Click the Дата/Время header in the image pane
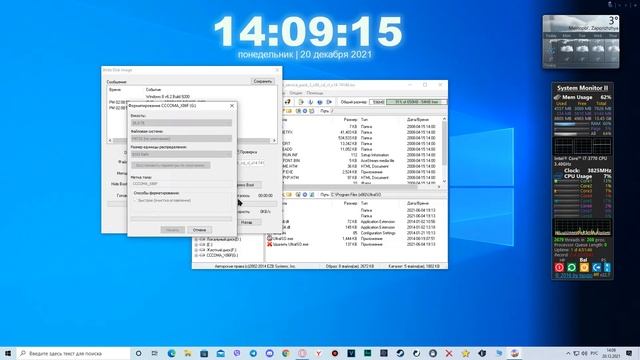640x360 pixels. click(x=418, y=120)
